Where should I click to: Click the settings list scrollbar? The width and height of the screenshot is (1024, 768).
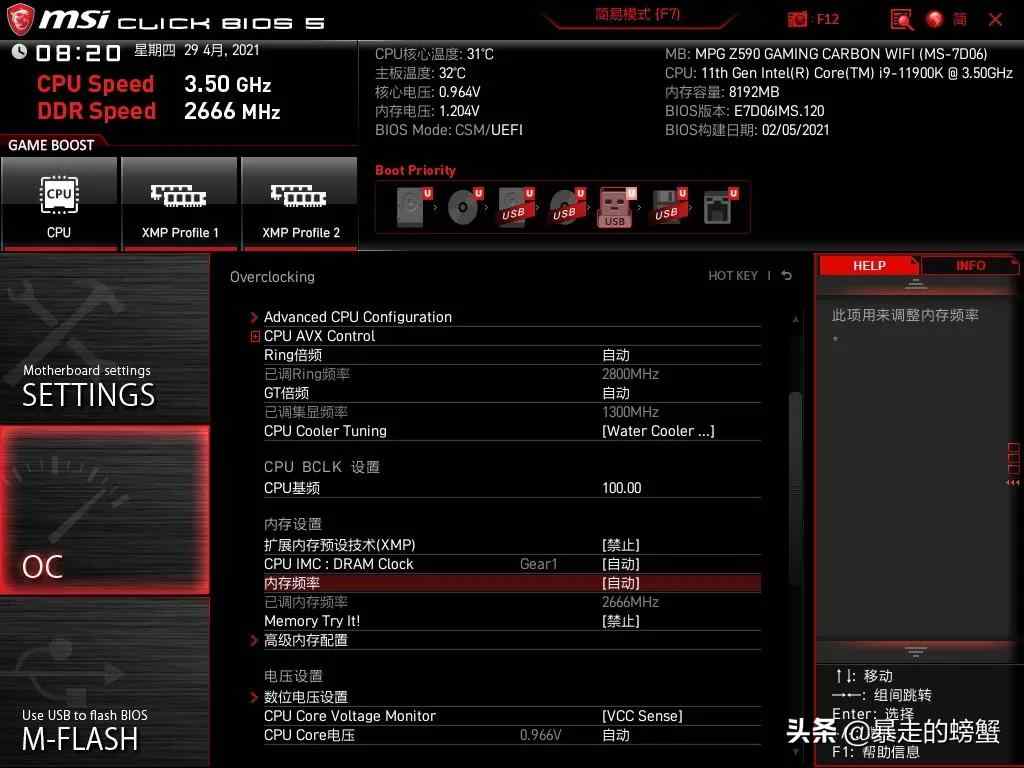point(795,490)
